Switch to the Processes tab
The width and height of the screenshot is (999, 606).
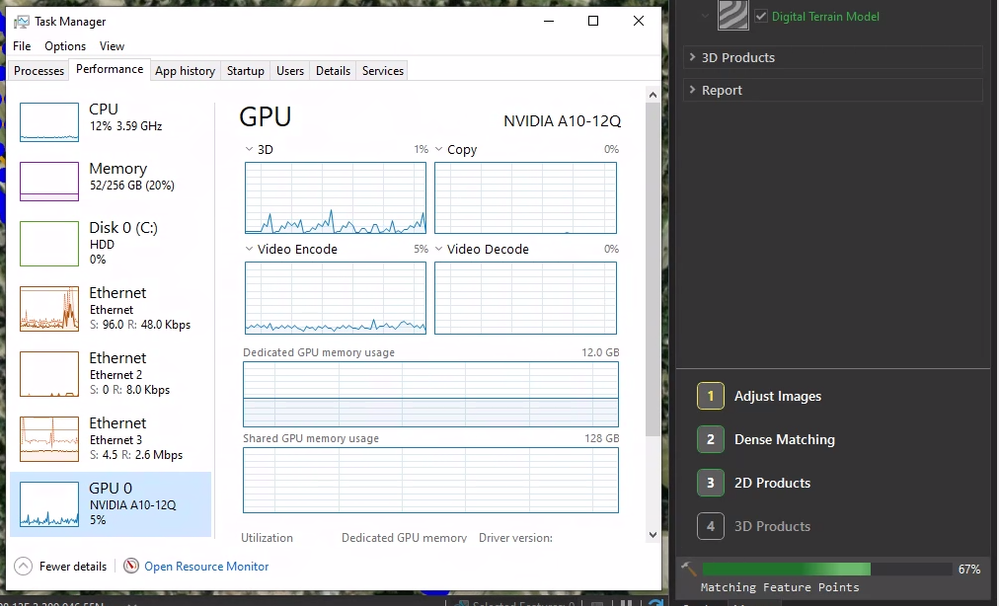(x=39, y=71)
